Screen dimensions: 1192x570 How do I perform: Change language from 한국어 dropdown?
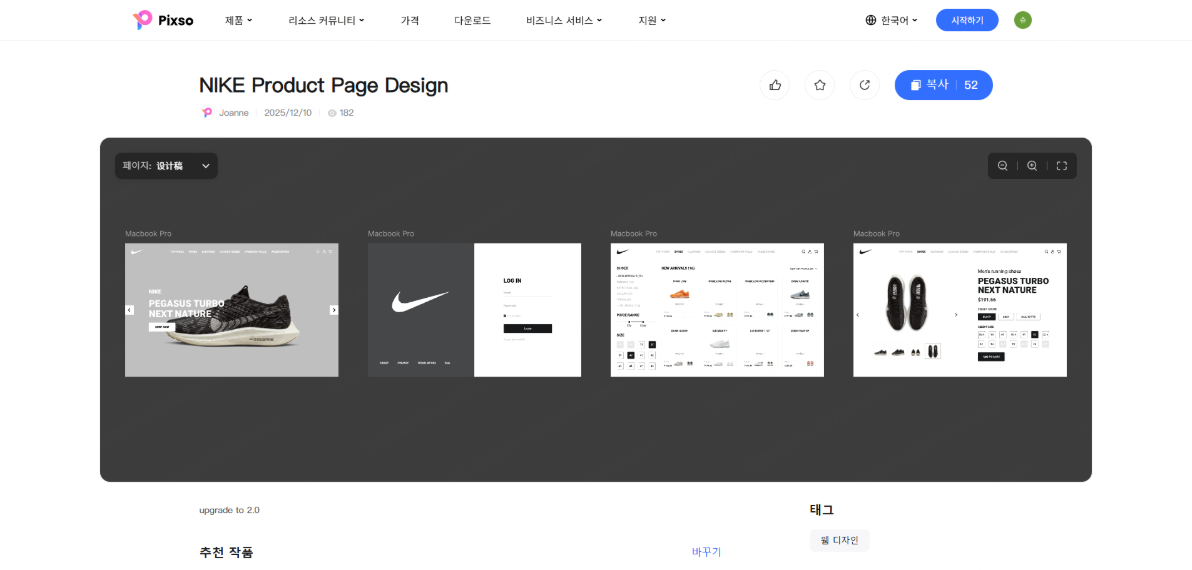(x=891, y=21)
